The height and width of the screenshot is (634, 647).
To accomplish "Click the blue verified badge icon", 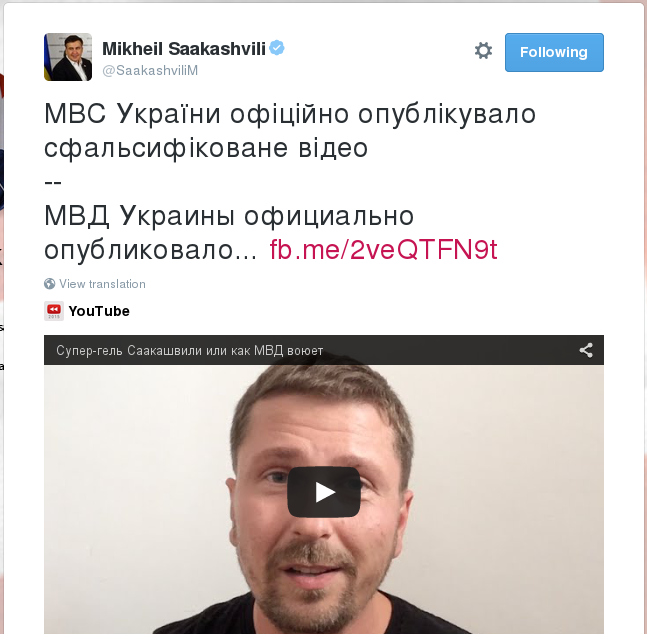I will coord(277,48).
